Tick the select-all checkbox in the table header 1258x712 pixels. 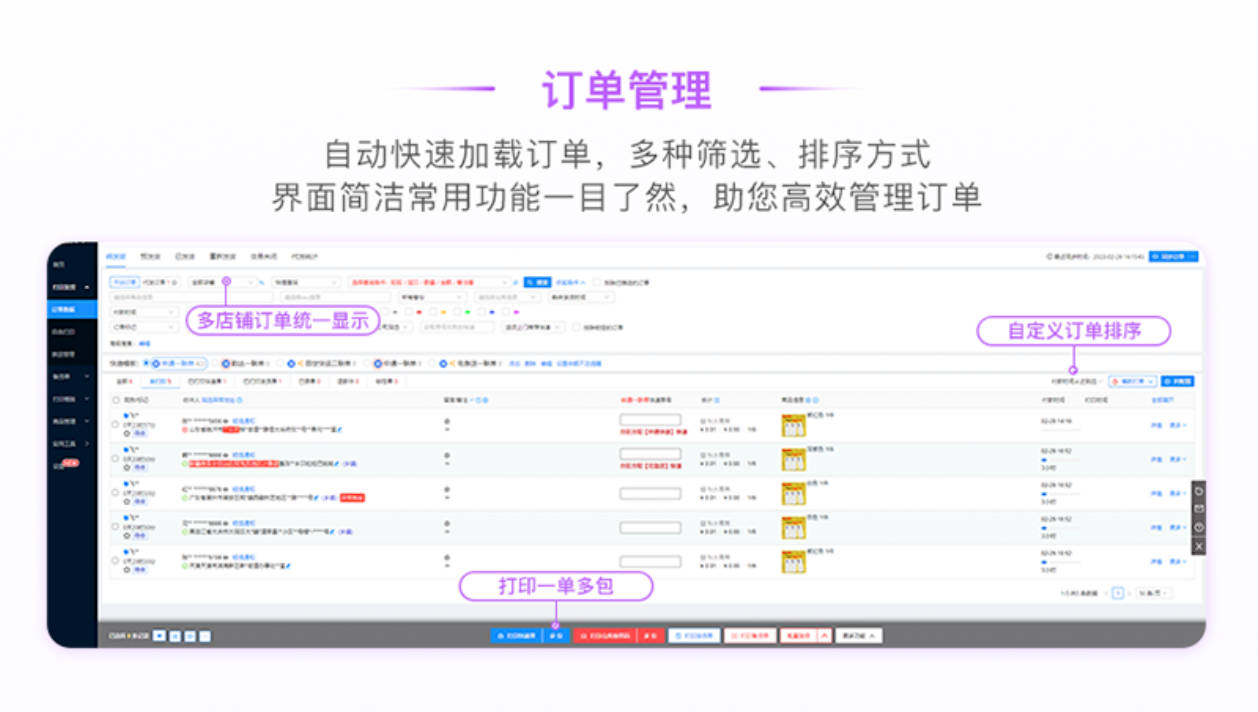pos(116,400)
